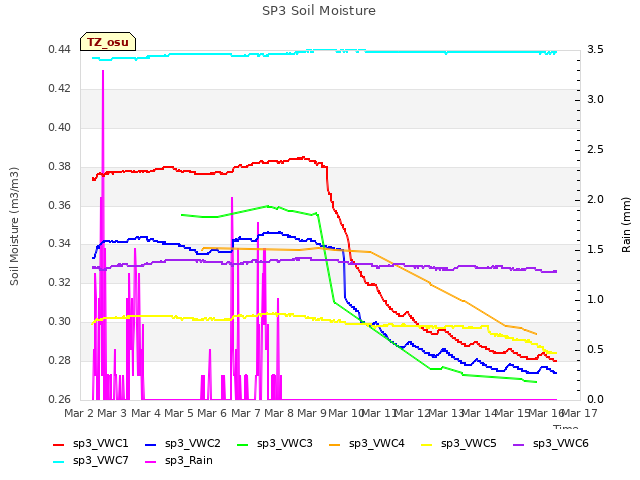Screen dimensions: 640x480
Task: Click the sp3_VWC1 legend entry
Action: (x=91, y=444)
